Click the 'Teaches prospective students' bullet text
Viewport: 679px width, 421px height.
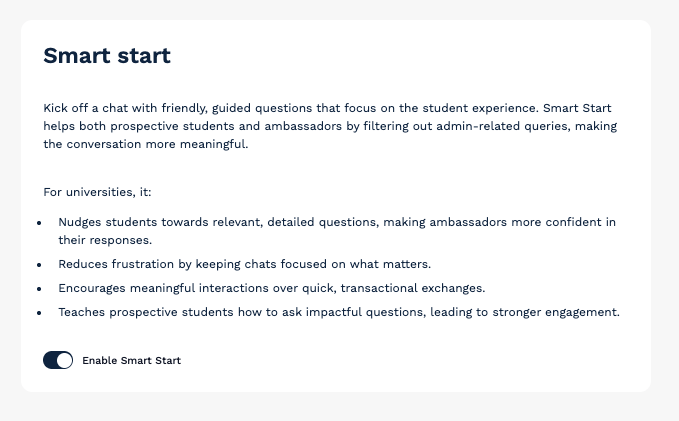point(339,312)
